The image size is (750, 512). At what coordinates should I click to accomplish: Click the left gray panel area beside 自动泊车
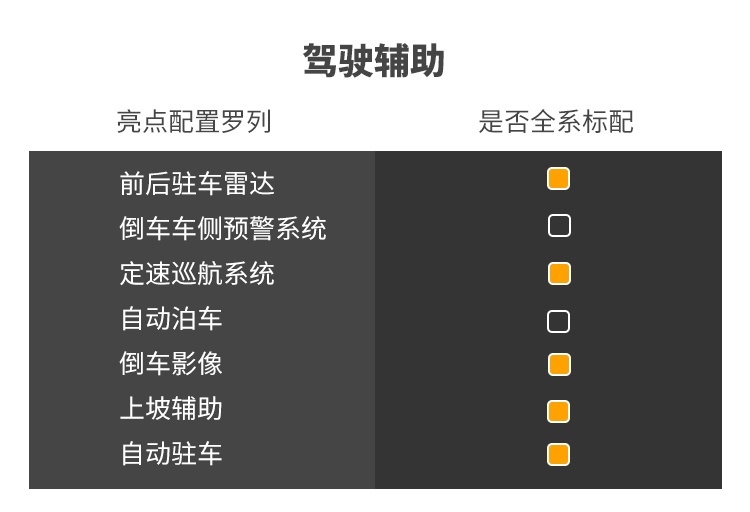tap(297, 319)
